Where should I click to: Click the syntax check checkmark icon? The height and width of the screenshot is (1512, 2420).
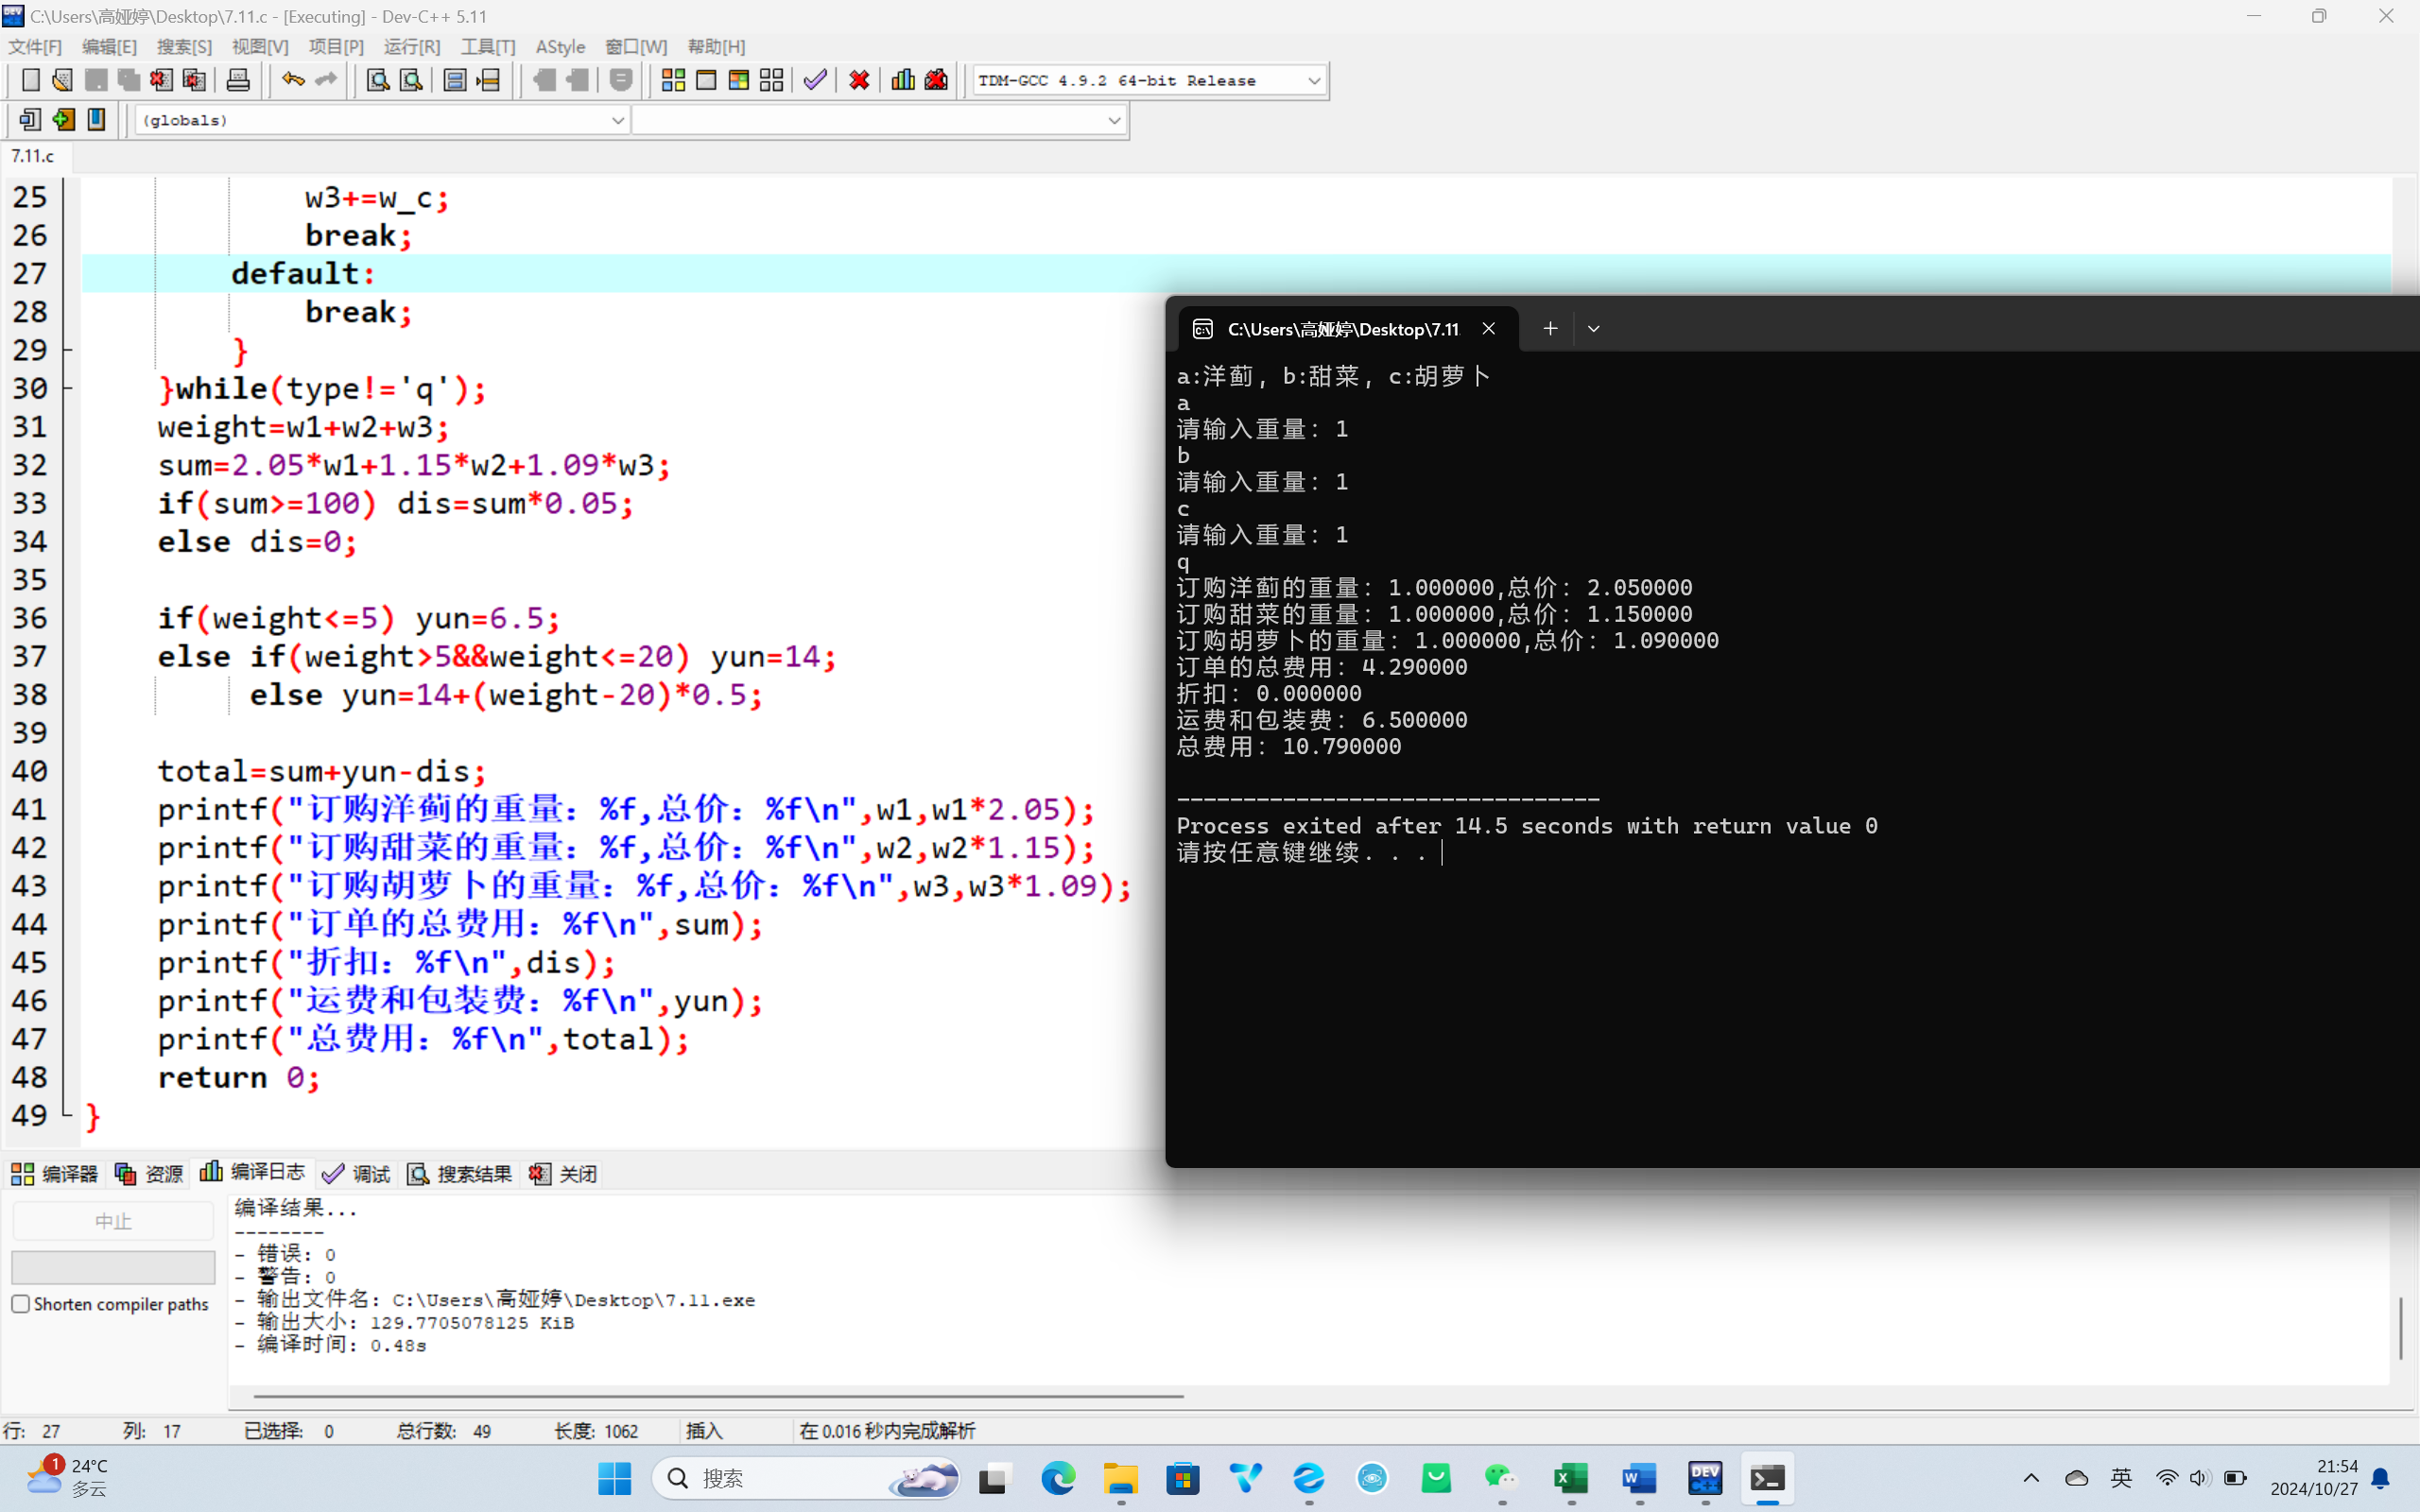coord(815,80)
